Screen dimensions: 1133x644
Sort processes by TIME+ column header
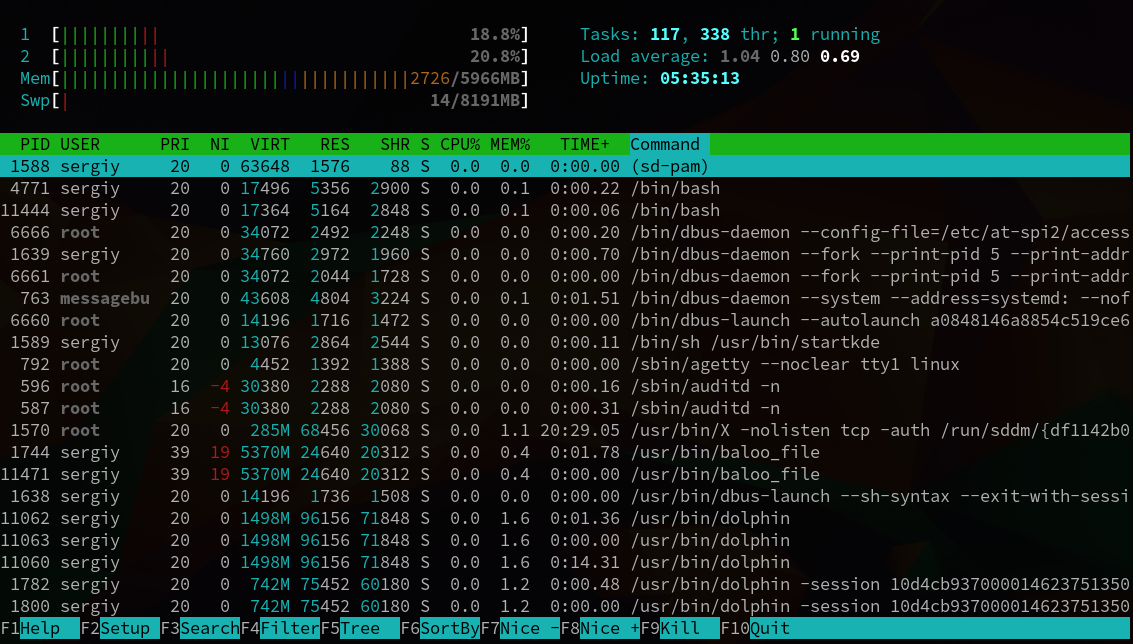click(x=585, y=145)
